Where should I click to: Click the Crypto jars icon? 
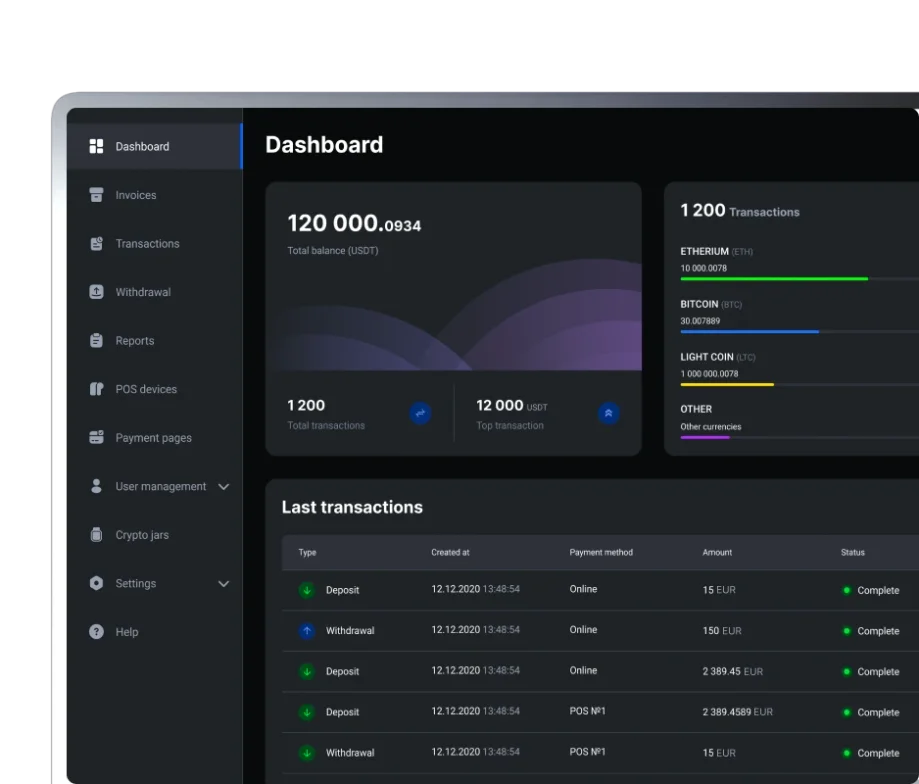point(96,535)
